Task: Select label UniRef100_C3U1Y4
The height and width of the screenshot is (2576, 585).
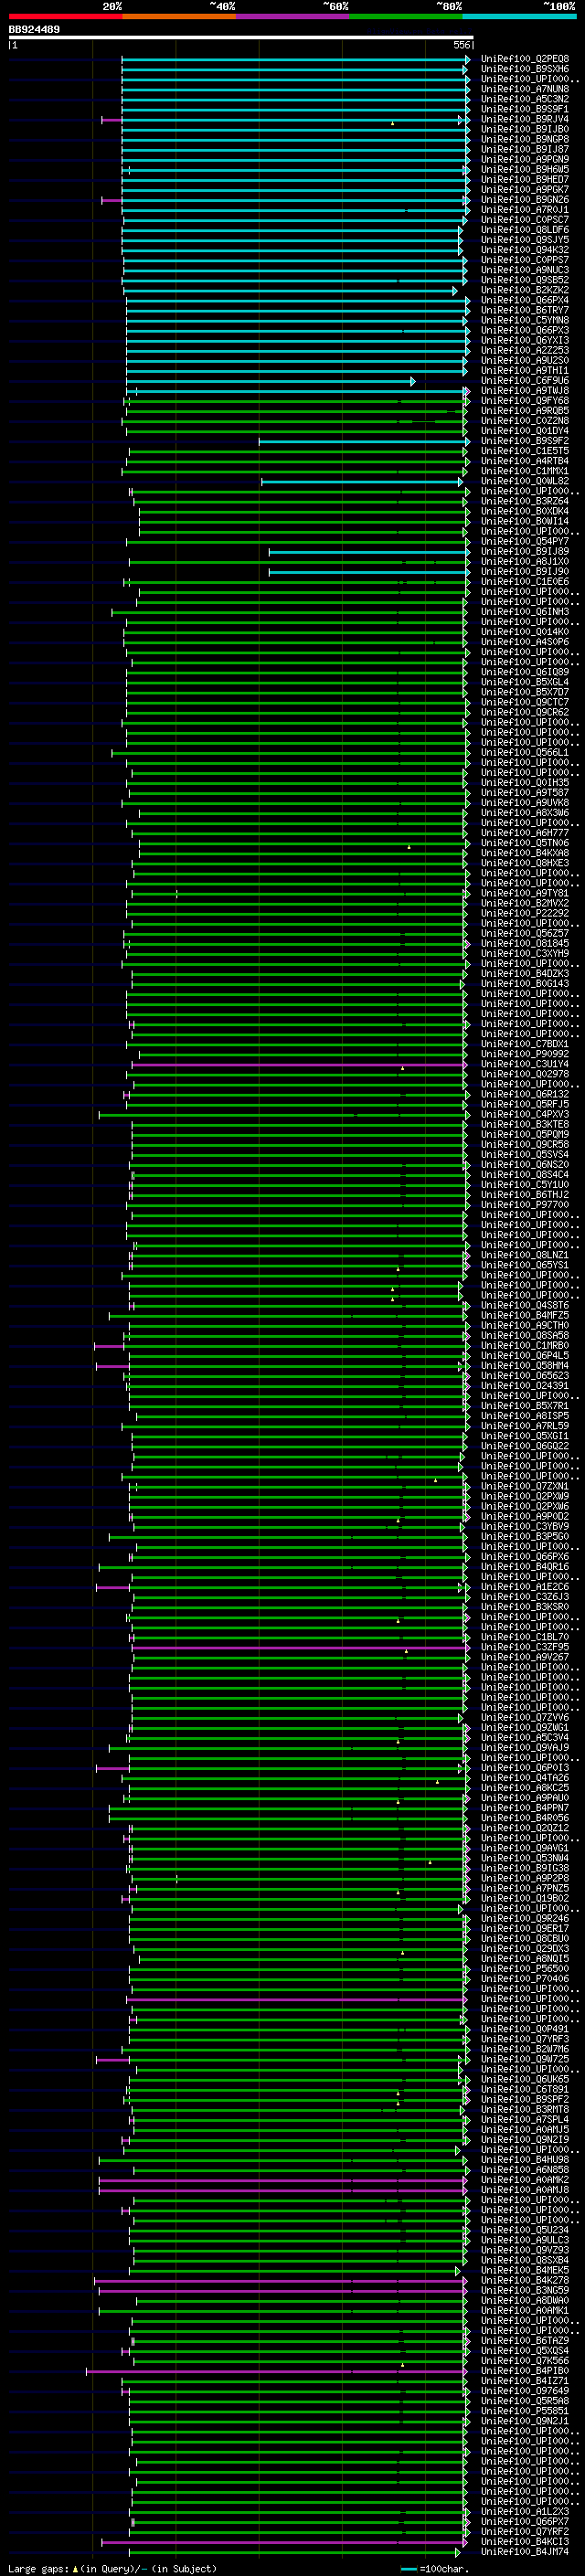Action: point(525,1064)
